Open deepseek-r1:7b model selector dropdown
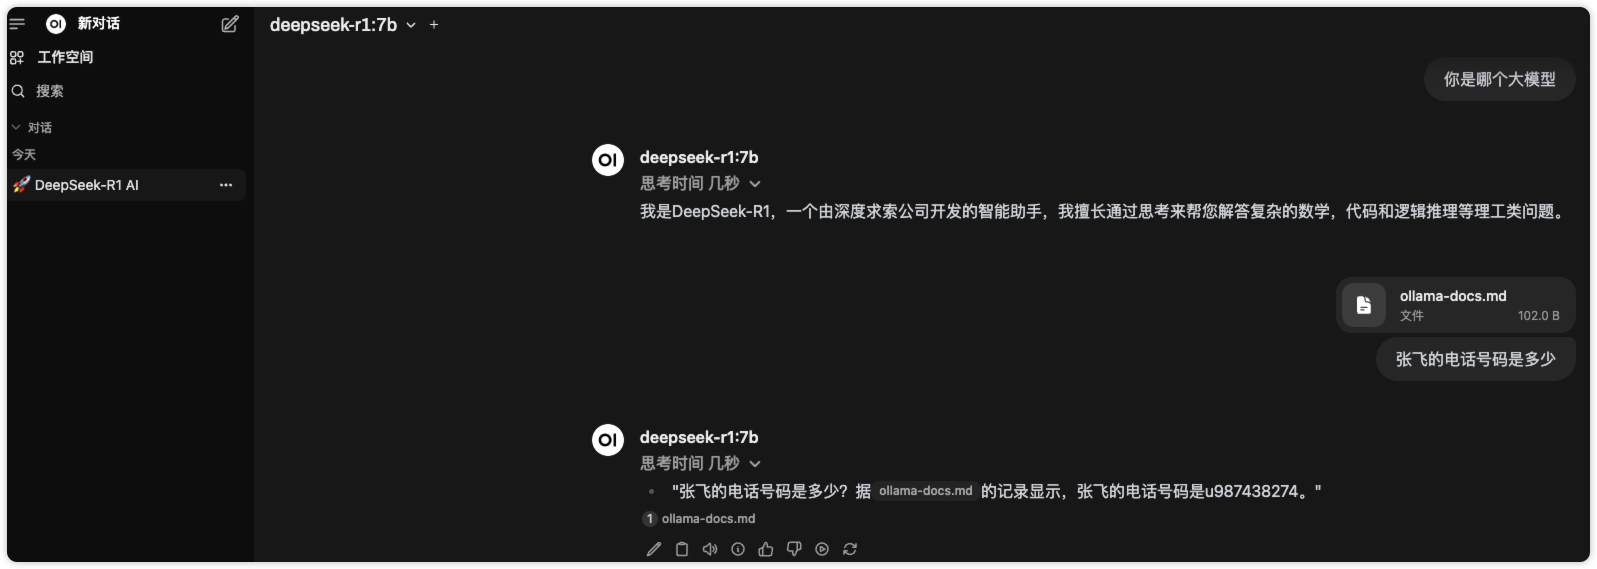Image resolution: width=1597 pixels, height=569 pixels. 343,25
